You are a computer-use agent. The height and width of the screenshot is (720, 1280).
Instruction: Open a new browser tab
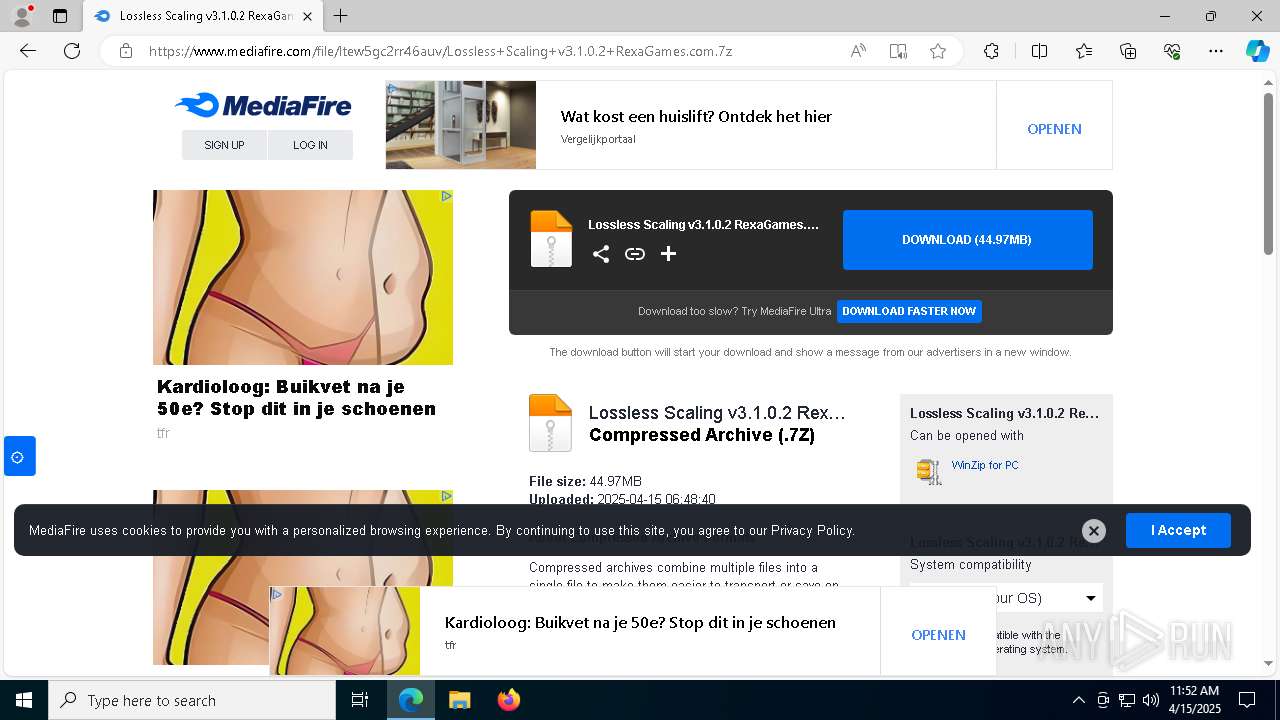click(x=341, y=16)
